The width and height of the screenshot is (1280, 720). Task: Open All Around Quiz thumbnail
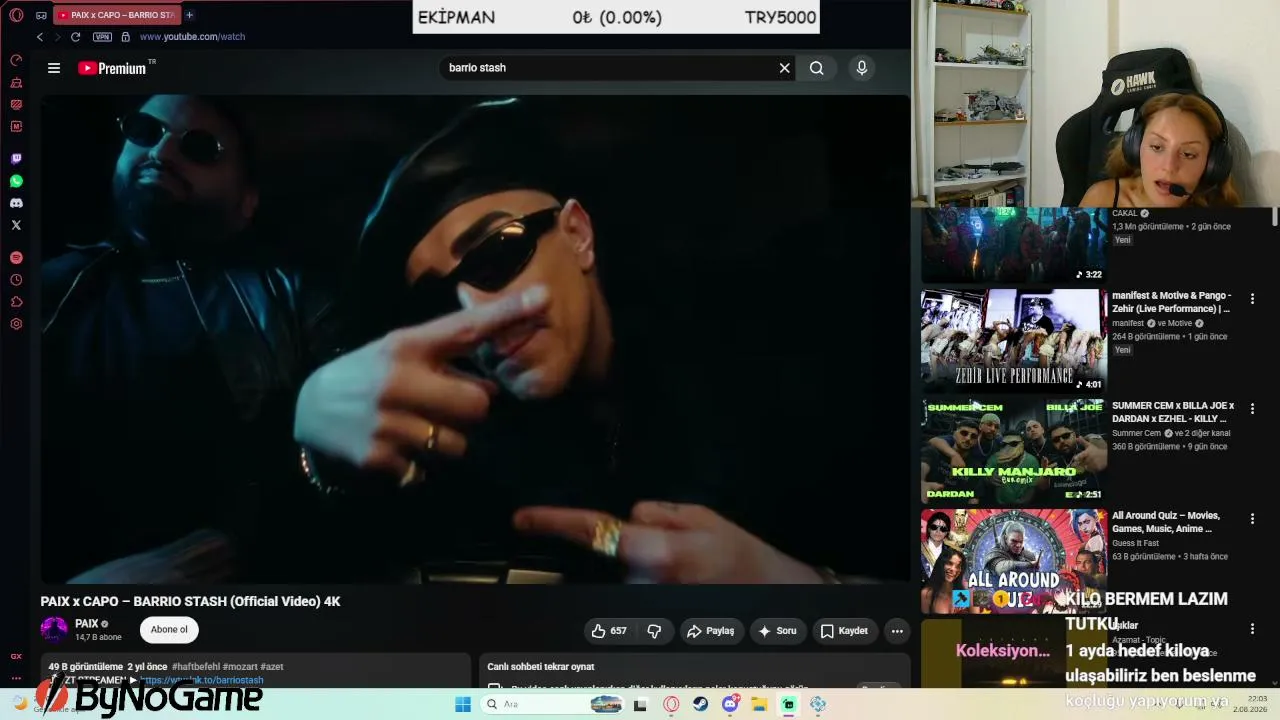[x=1014, y=561]
